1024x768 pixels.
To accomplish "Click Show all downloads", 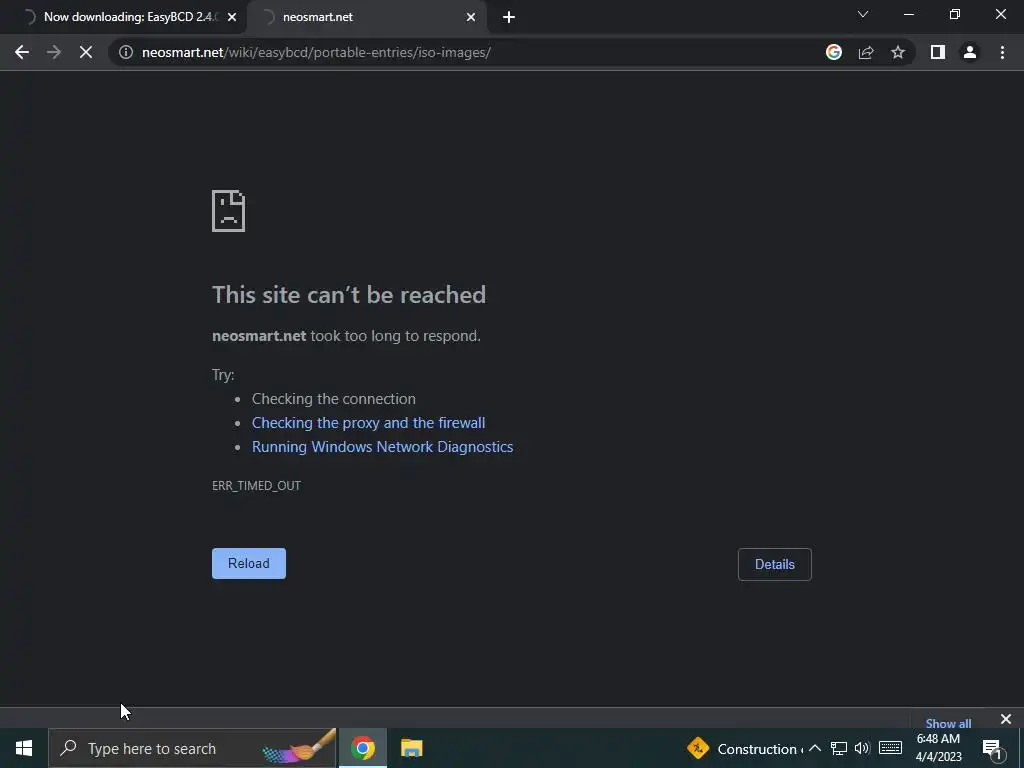I will [948, 723].
